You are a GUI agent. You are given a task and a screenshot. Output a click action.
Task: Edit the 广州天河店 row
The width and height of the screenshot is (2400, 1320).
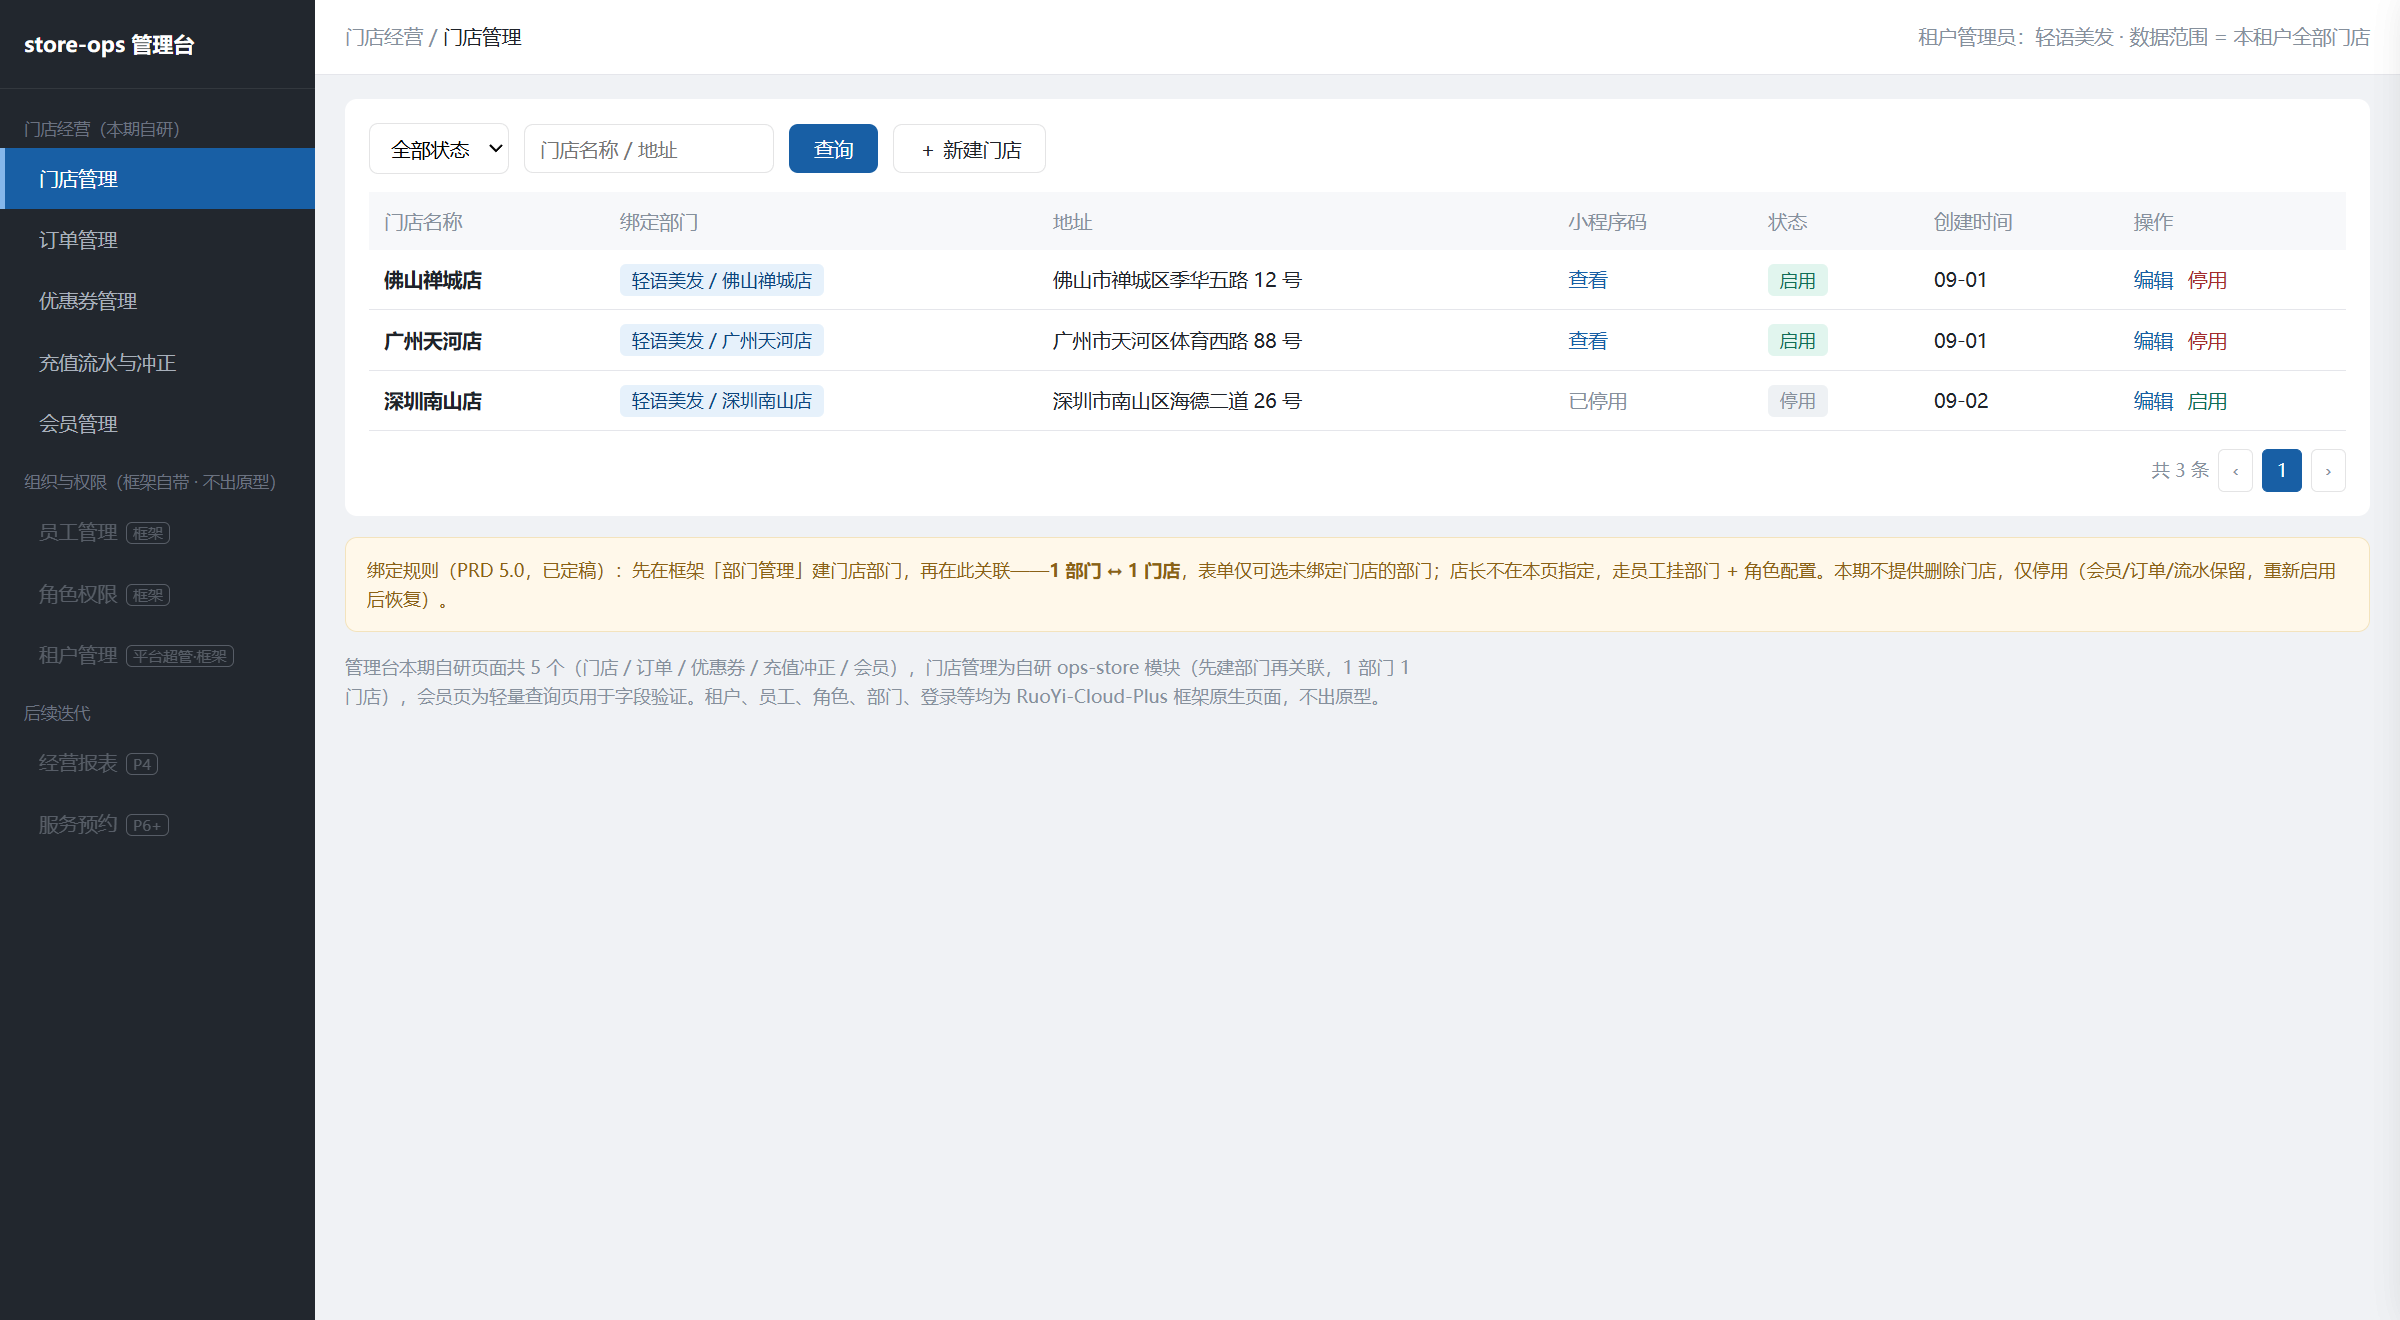point(2153,341)
